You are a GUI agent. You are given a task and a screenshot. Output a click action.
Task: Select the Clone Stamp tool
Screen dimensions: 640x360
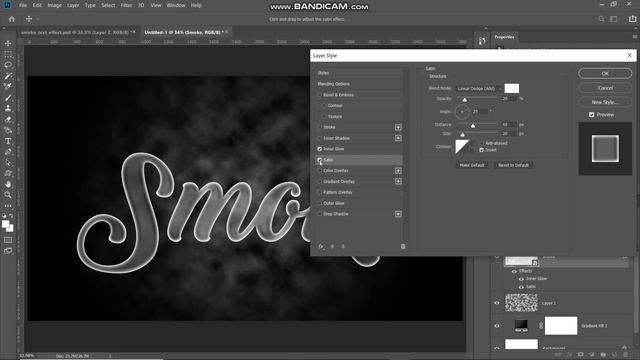click(x=8, y=108)
